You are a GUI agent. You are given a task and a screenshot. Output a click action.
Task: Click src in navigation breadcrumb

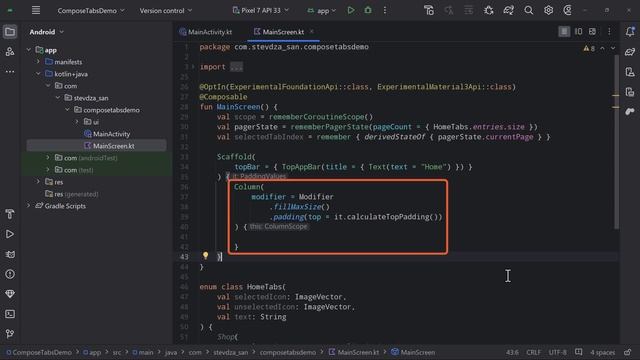(117, 352)
